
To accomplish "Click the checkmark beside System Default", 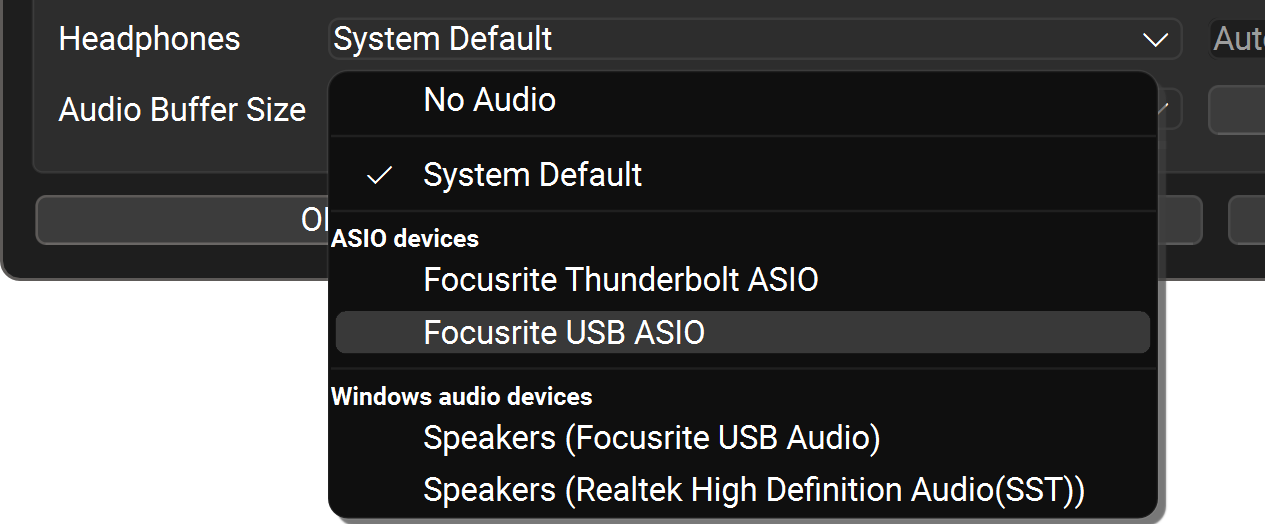I will [379, 176].
